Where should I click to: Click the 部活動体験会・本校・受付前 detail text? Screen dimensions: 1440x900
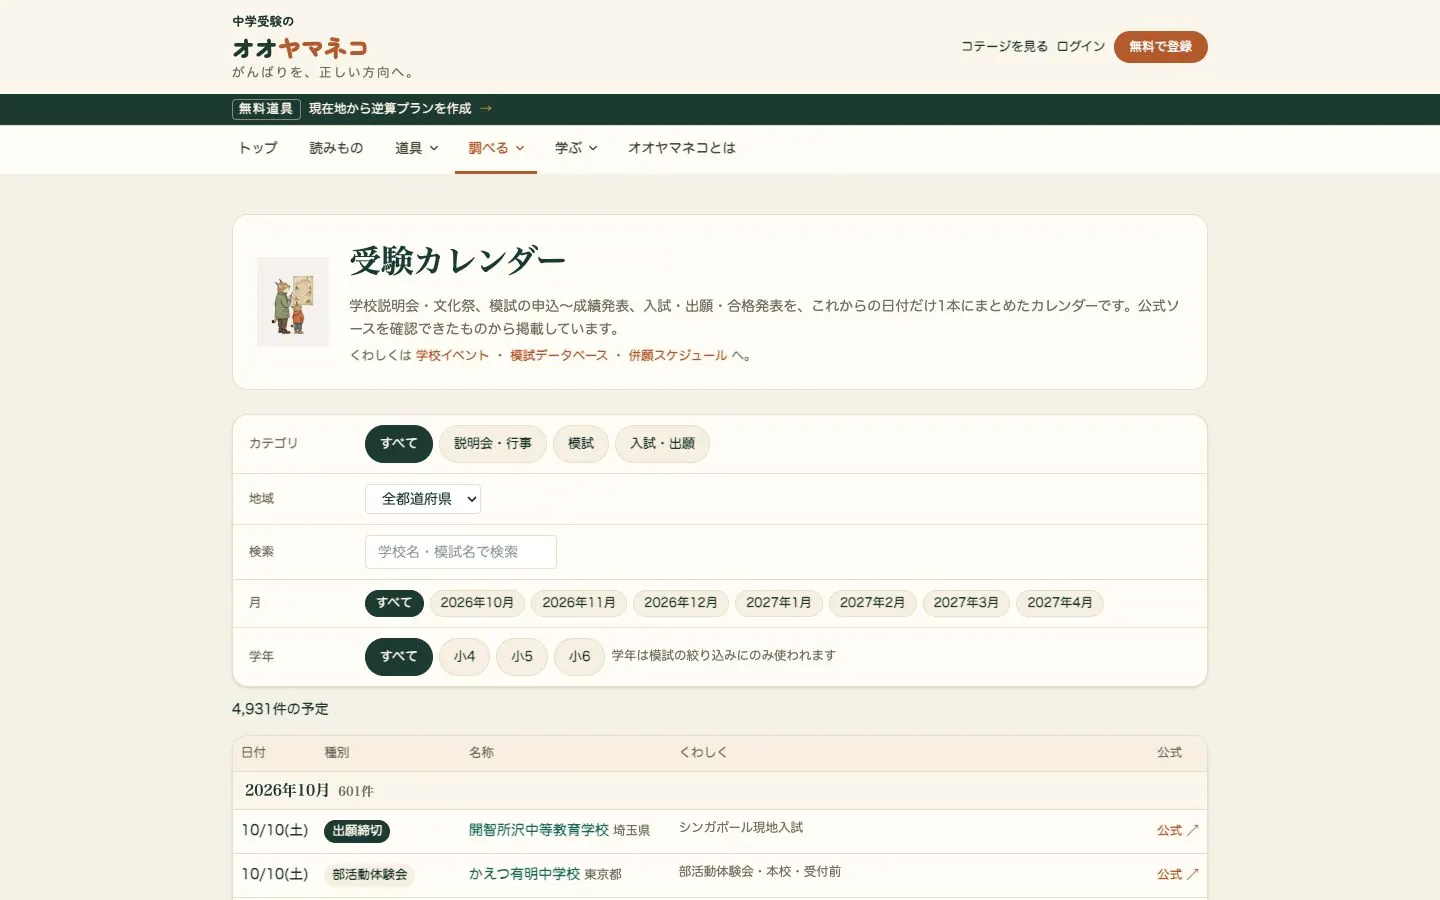coord(760,872)
